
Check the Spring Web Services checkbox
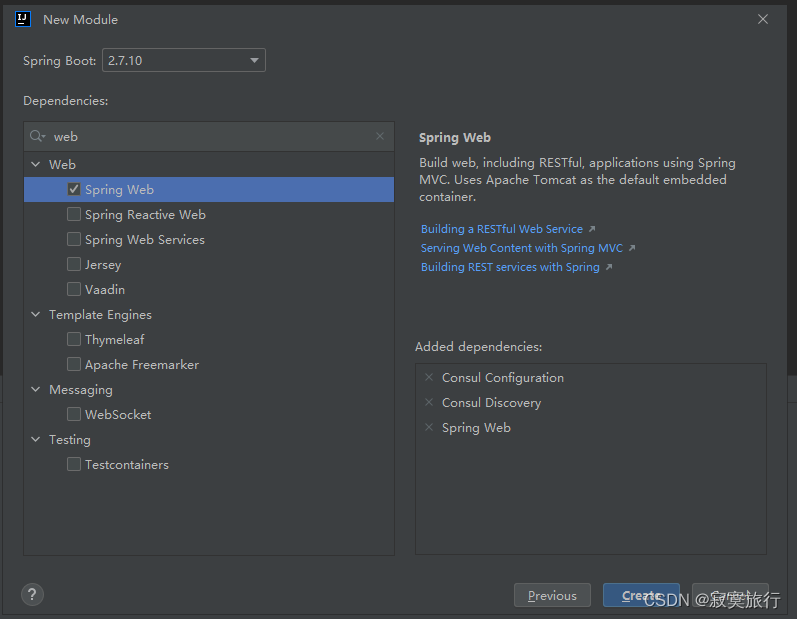point(74,239)
